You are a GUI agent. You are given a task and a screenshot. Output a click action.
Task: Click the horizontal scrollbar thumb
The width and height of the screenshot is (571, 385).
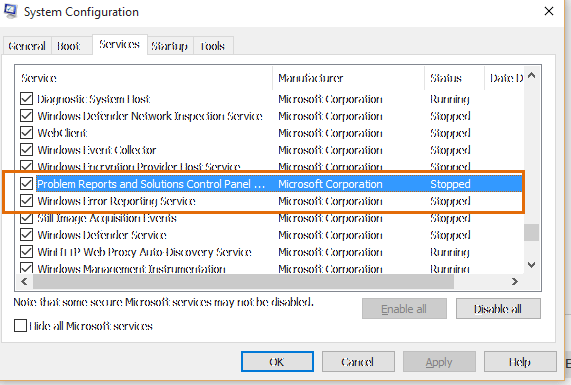click(x=243, y=282)
